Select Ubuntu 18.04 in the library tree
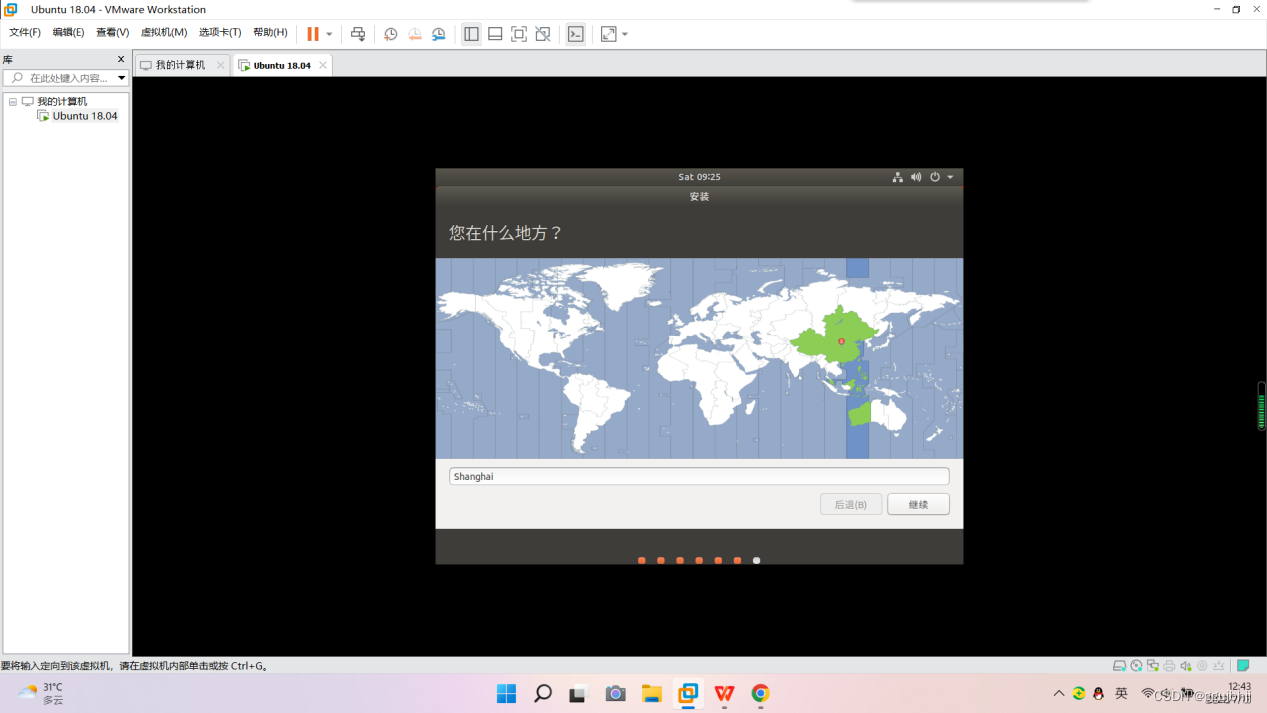Image resolution: width=1267 pixels, height=713 pixels. 85,116
